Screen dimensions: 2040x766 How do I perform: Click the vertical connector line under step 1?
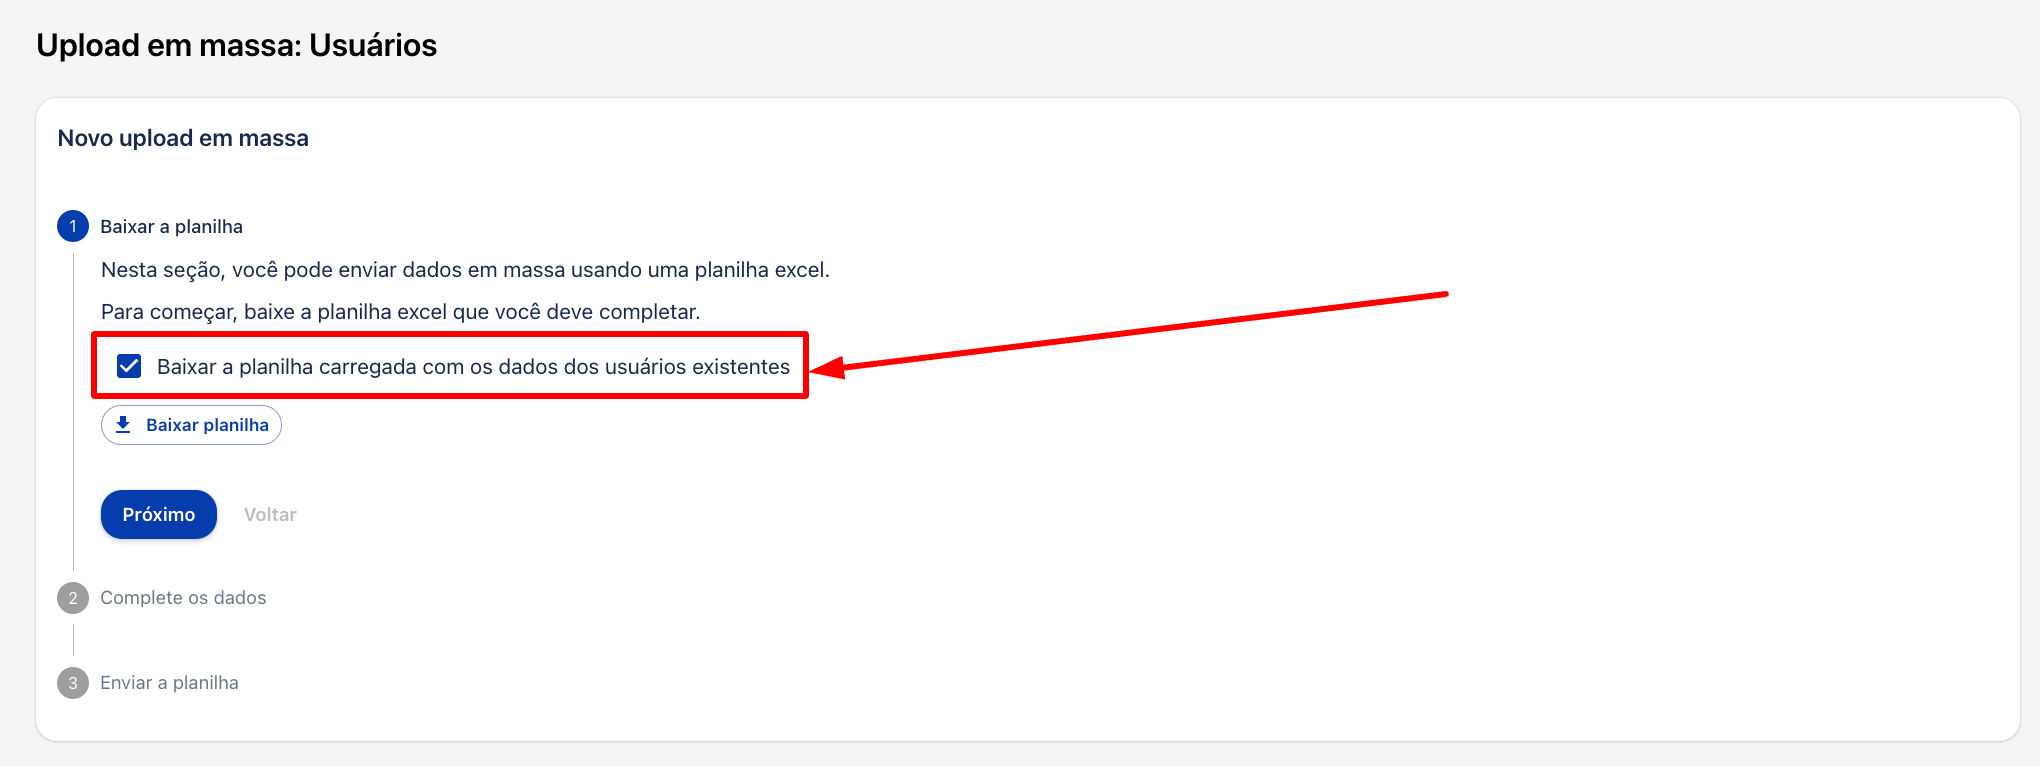click(x=74, y=412)
